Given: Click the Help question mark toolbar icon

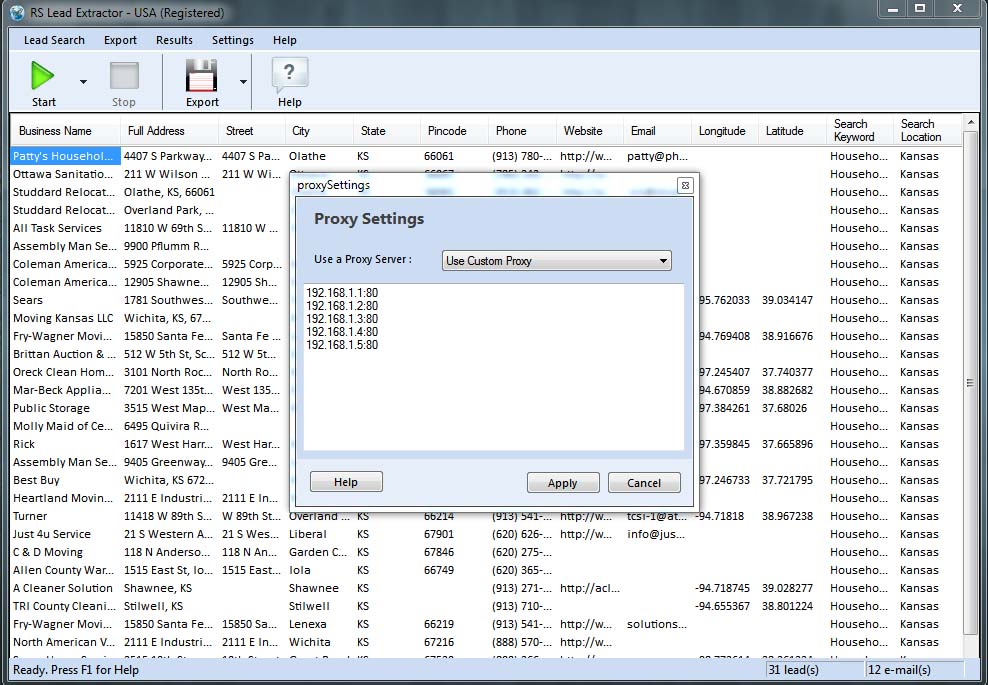Looking at the screenshot, I should pos(289,75).
